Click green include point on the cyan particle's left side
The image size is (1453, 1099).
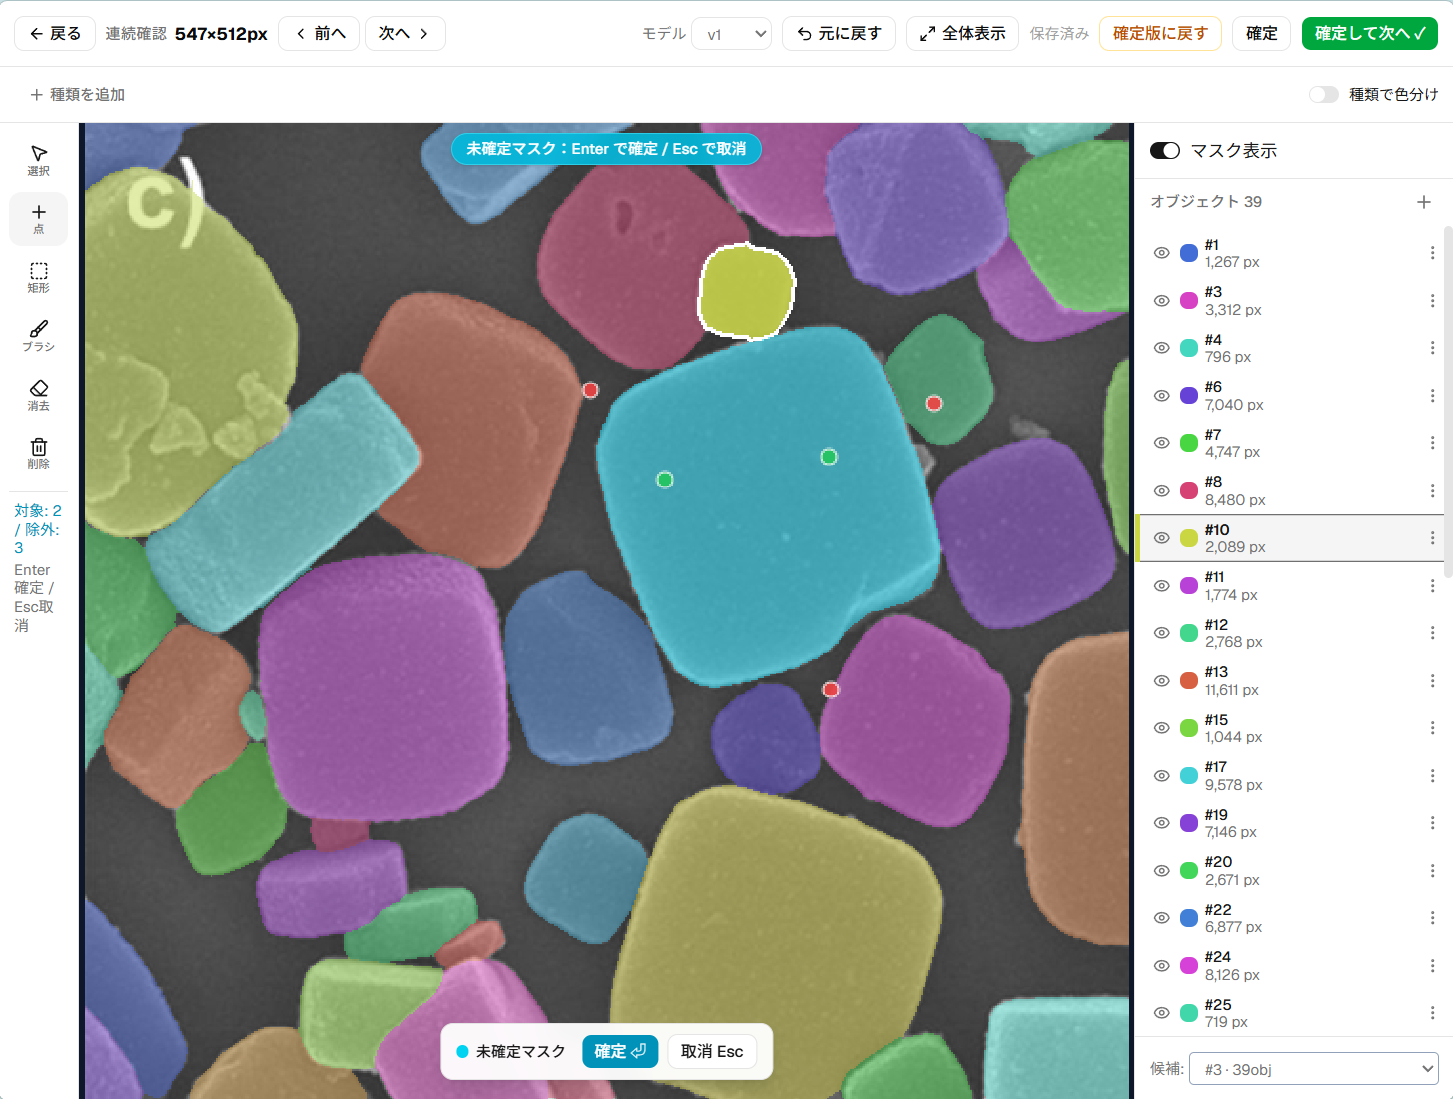pyautogui.click(x=664, y=480)
